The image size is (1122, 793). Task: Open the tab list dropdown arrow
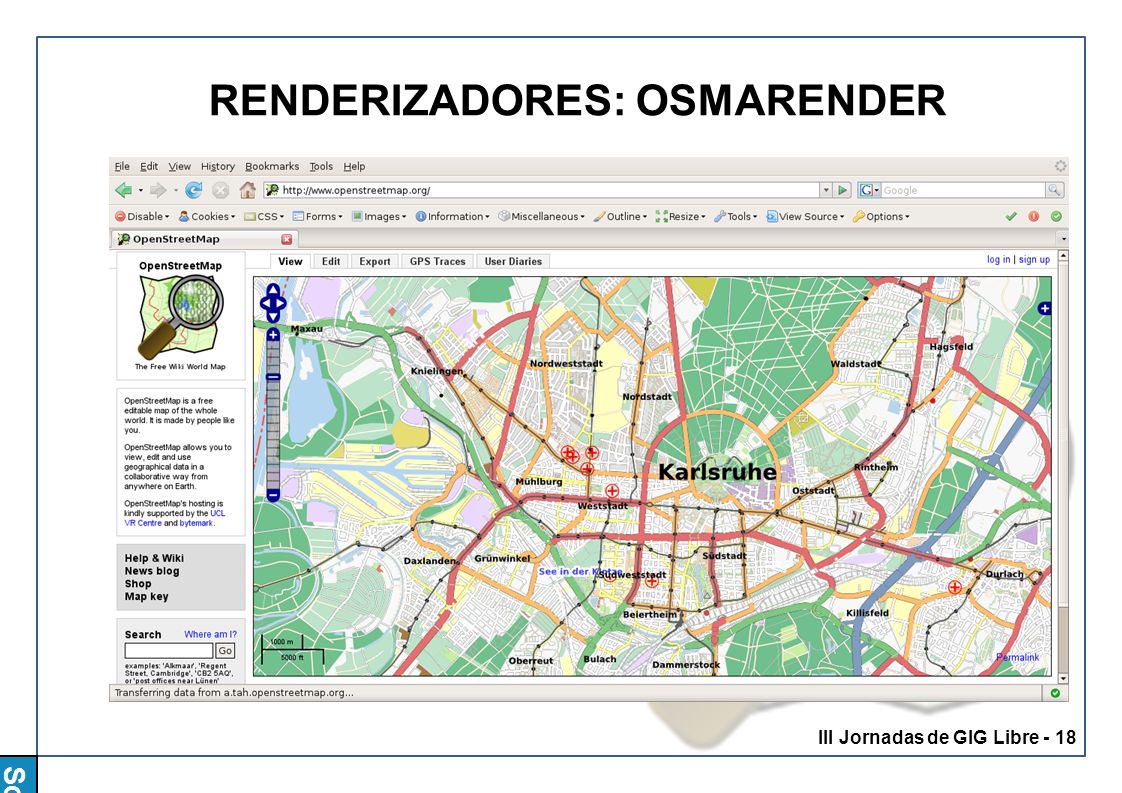pyautogui.click(x=1063, y=239)
